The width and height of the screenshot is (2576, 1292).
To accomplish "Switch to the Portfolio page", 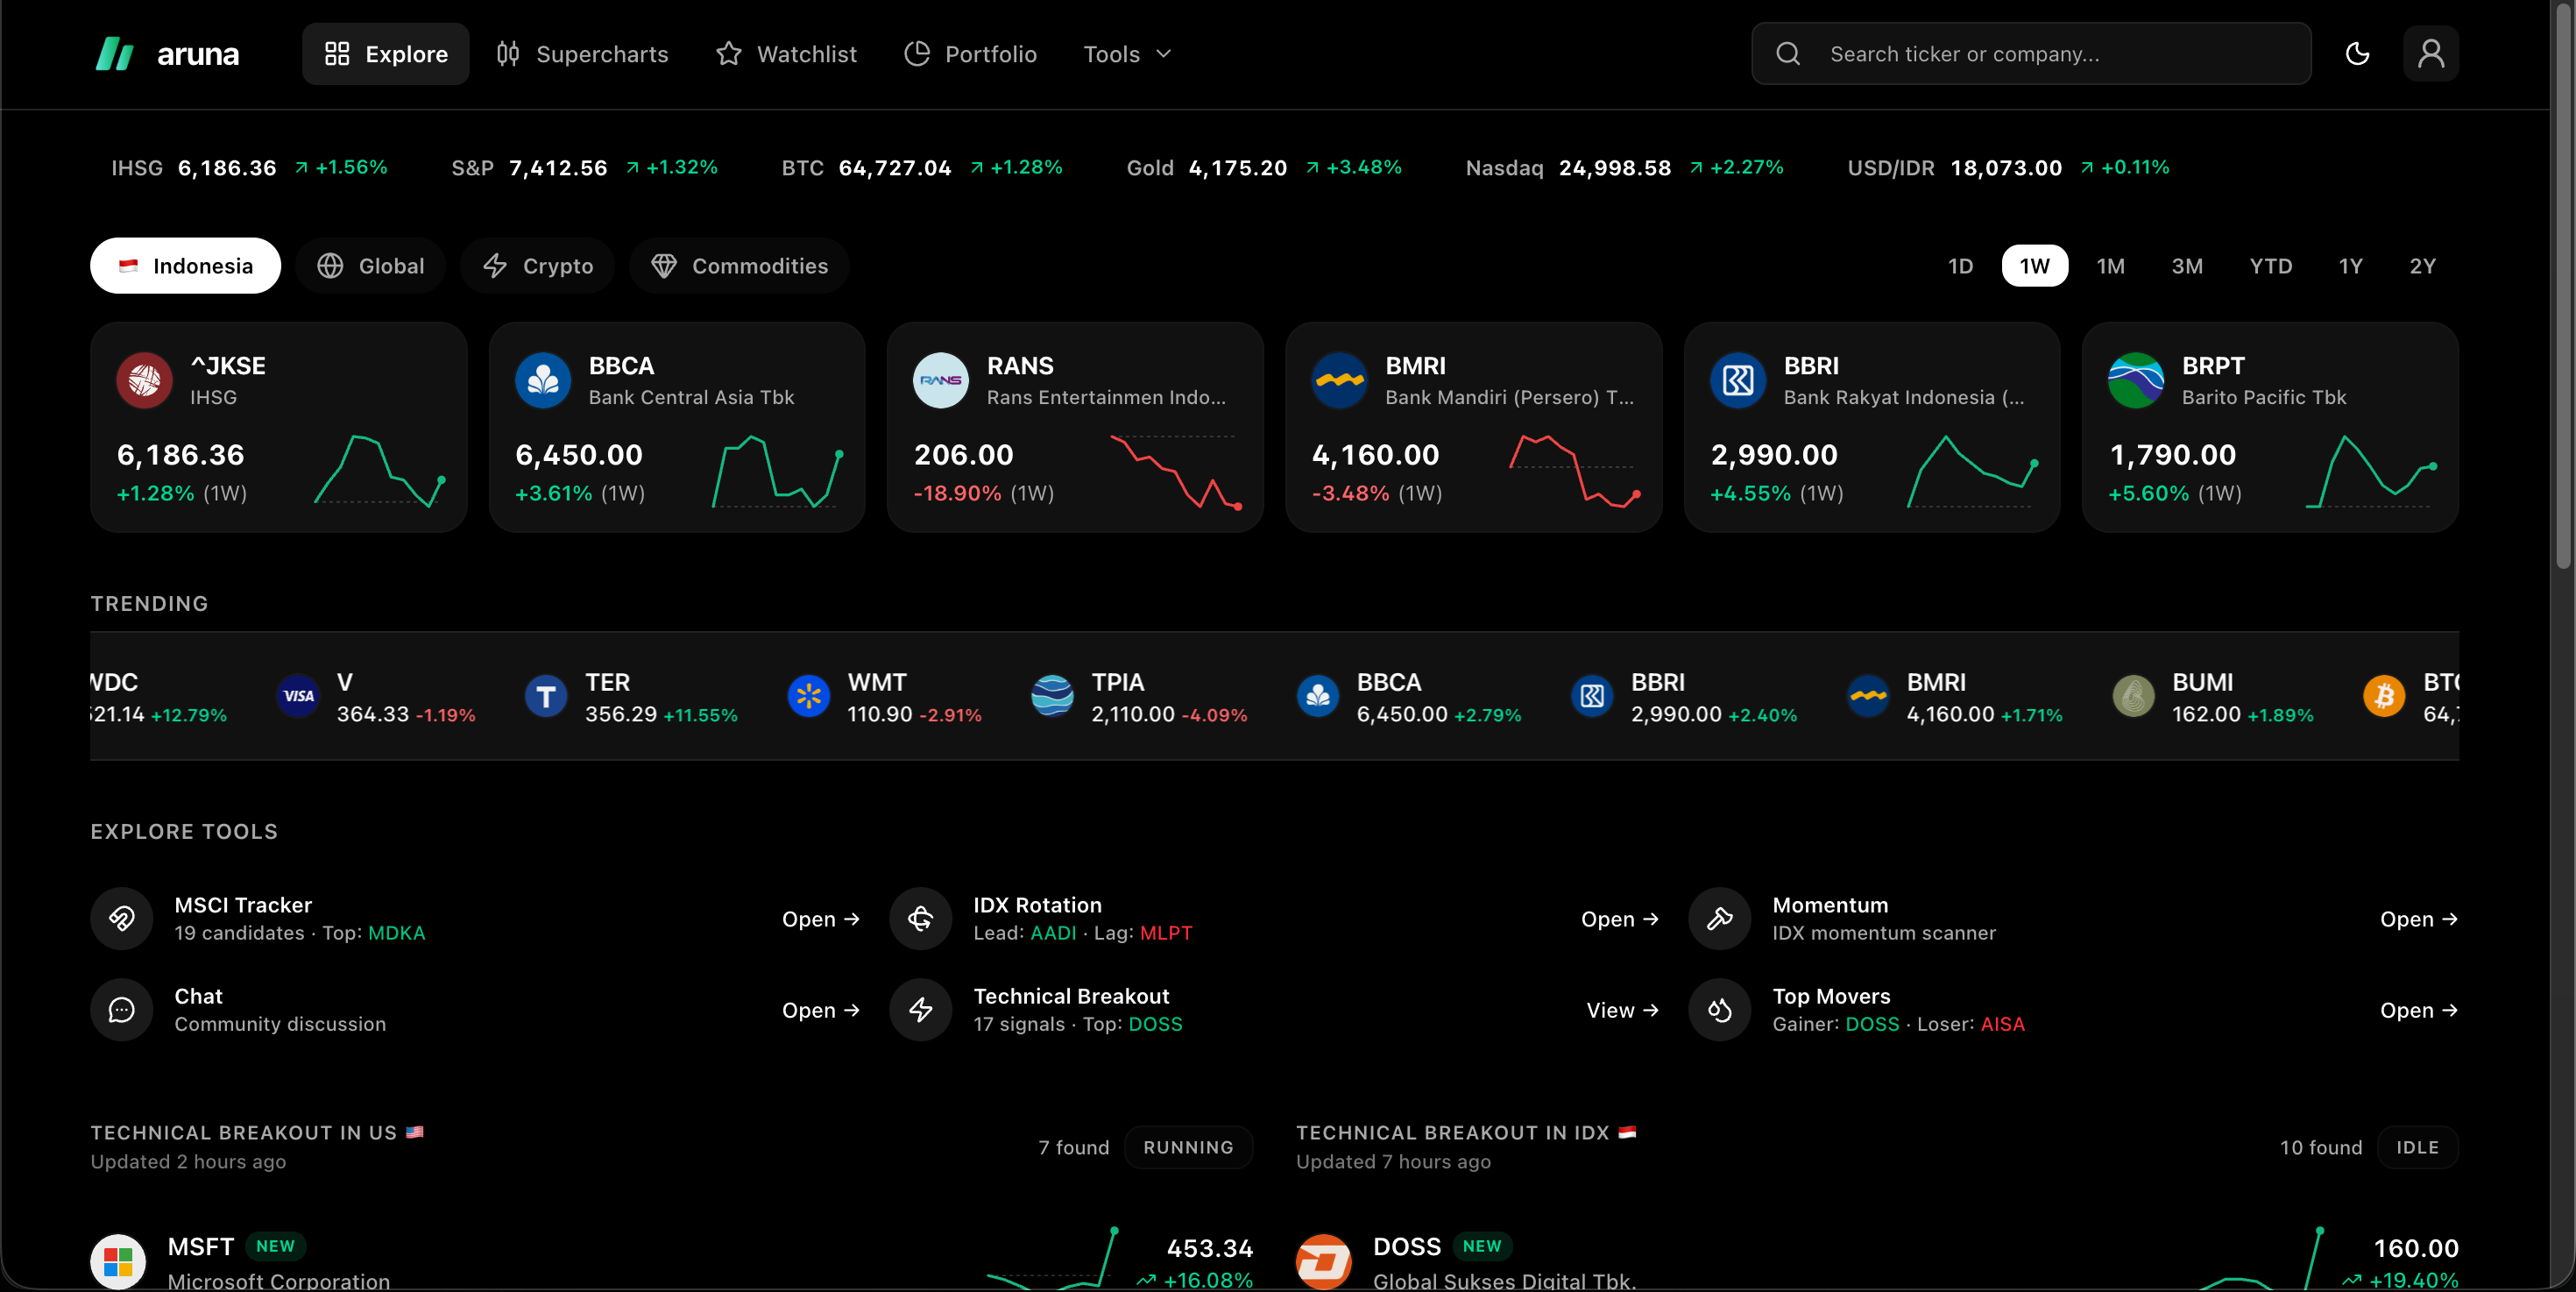I will point(971,54).
